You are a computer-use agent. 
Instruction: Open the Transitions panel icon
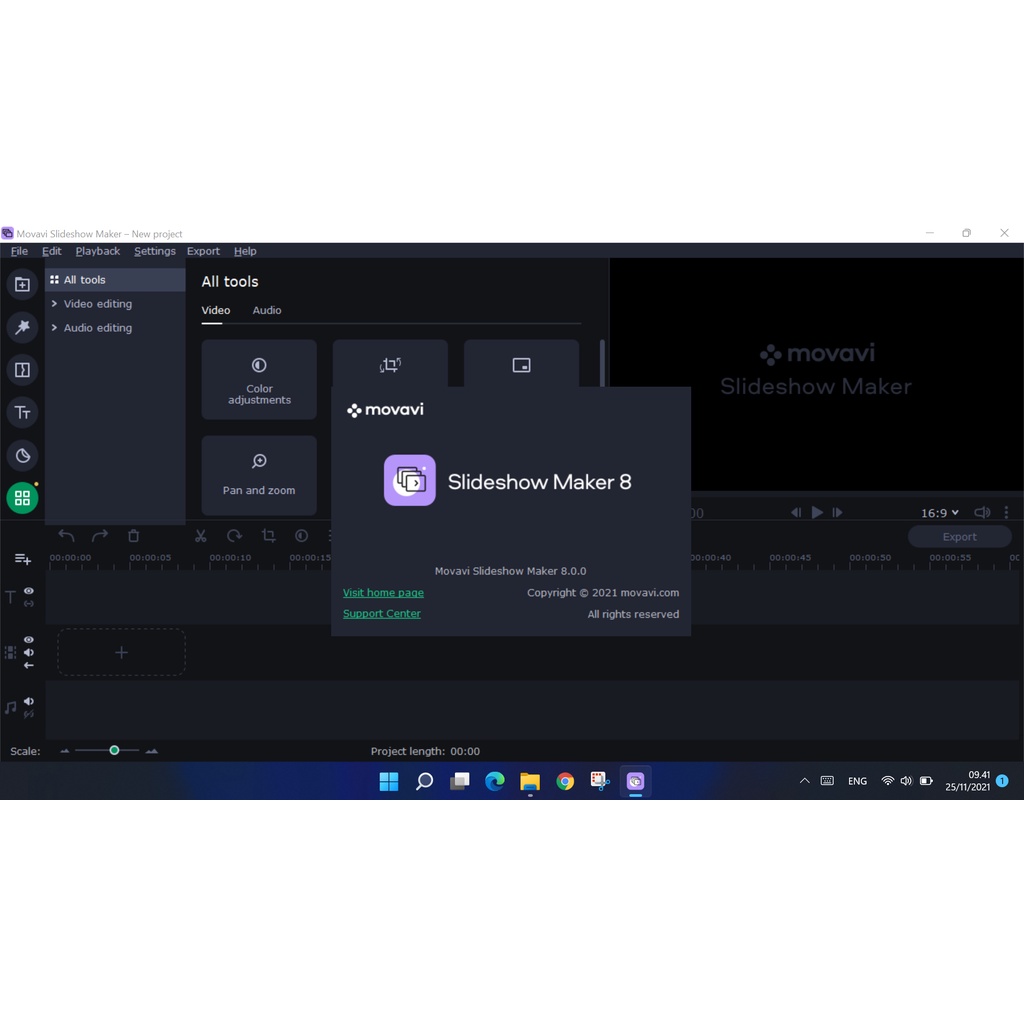pyautogui.click(x=22, y=370)
